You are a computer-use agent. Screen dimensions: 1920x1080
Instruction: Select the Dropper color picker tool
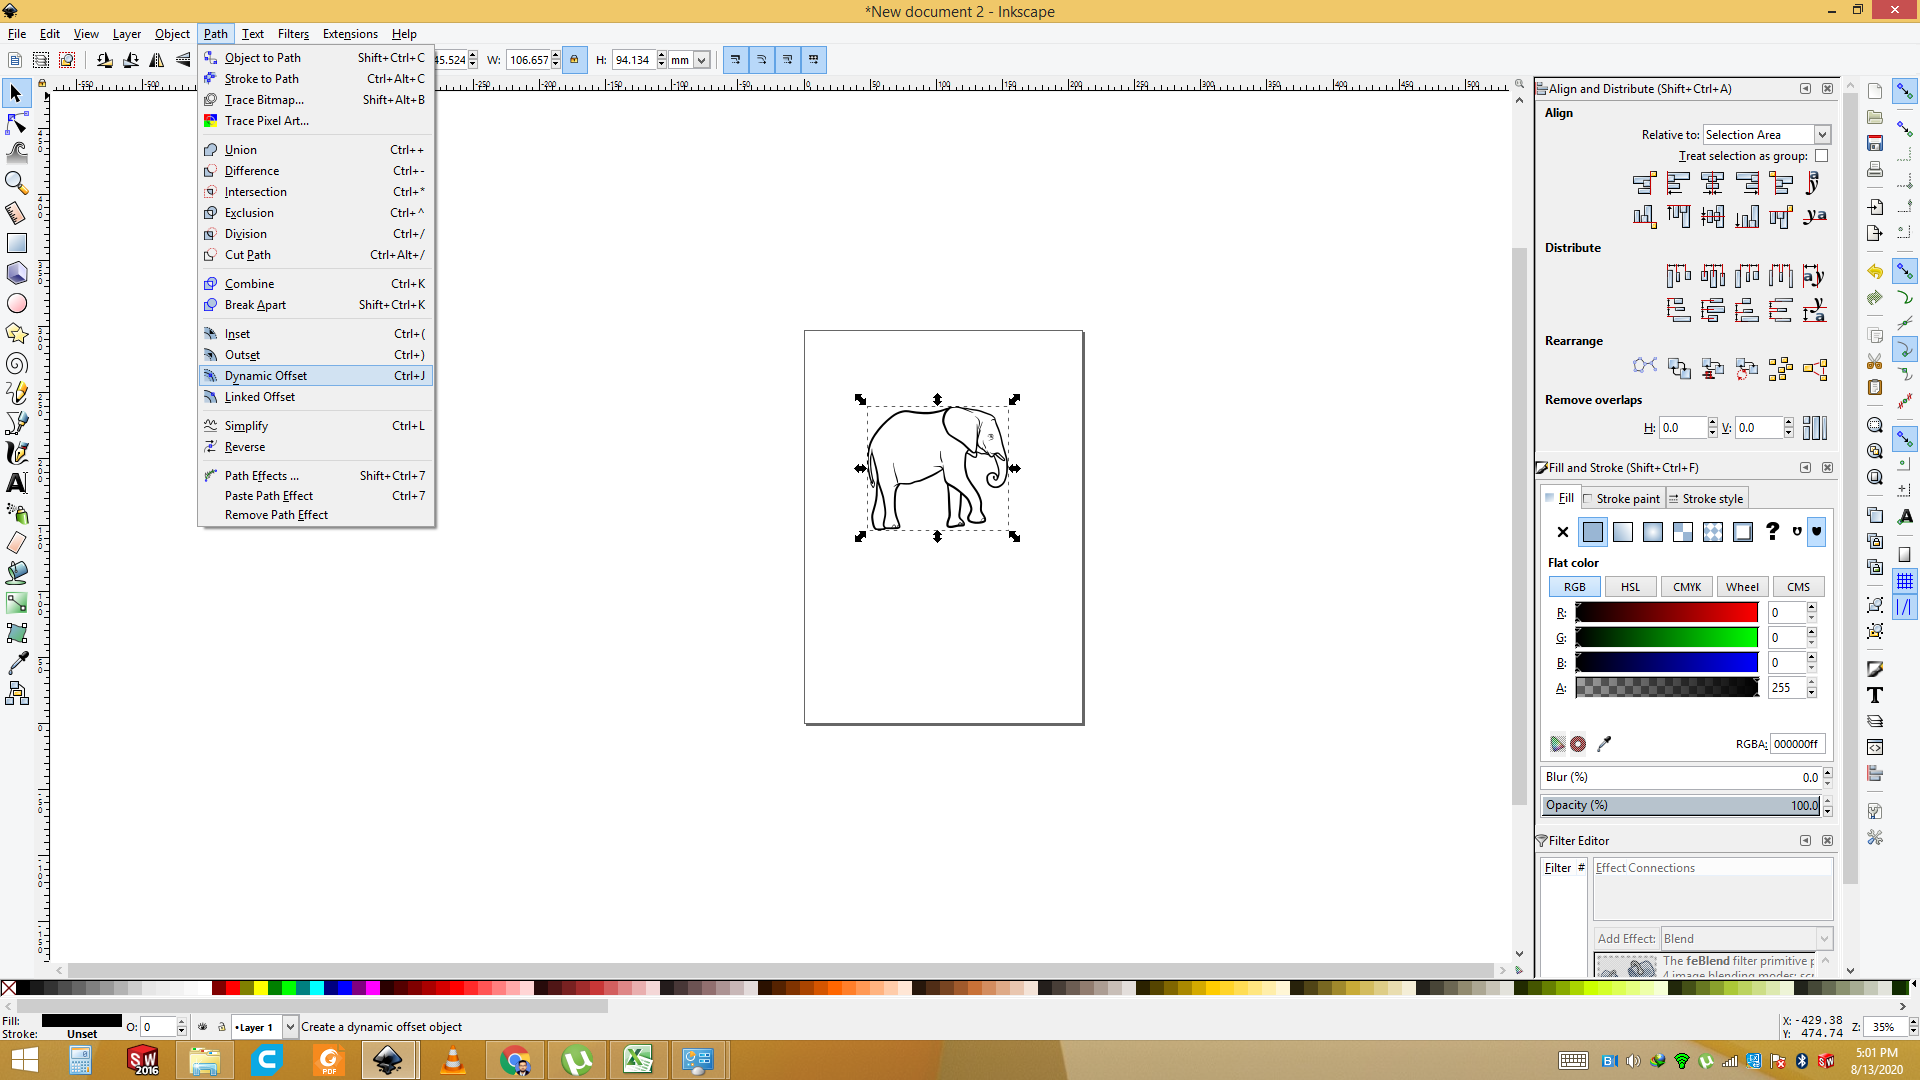tap(16, 663)
